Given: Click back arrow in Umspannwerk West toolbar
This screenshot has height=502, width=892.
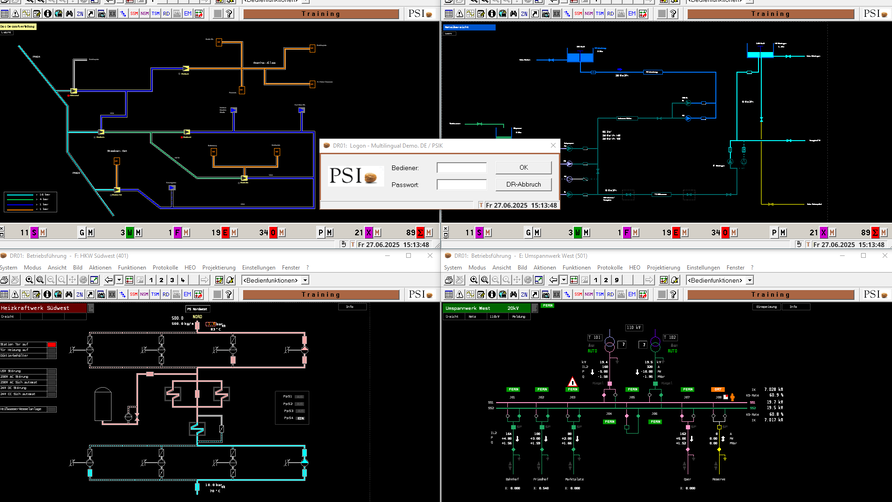Looking at the screenshot, I should (x=553, y=280).
